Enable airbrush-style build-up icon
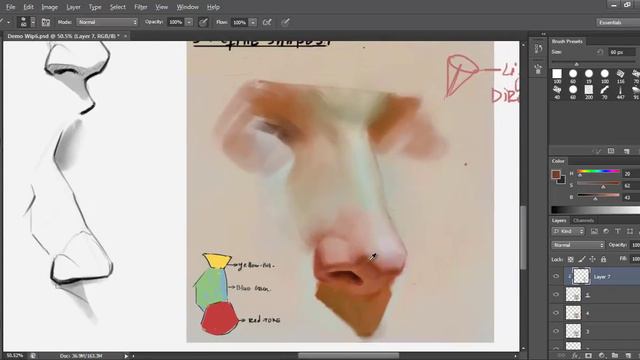Viewport: 640px width, 360px height. pyautogui.click(x=267, y=22)
